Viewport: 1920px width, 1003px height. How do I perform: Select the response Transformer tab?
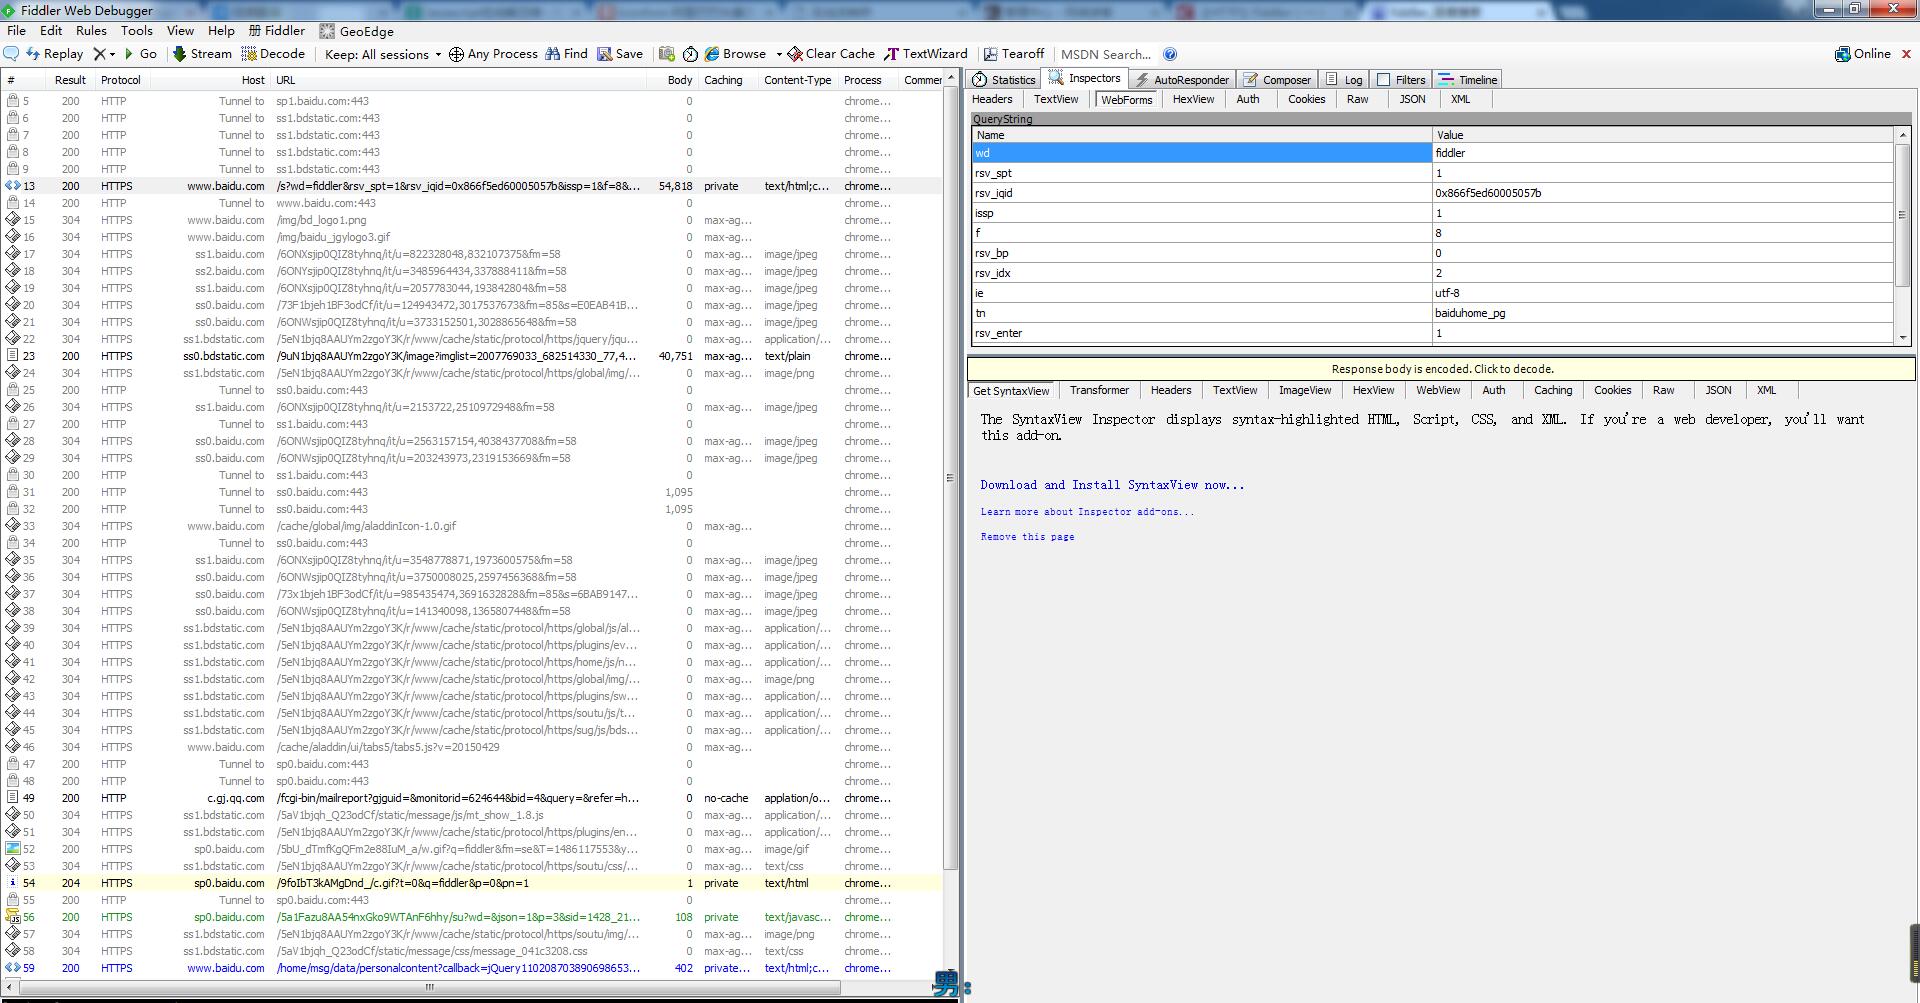point(1099,390)
